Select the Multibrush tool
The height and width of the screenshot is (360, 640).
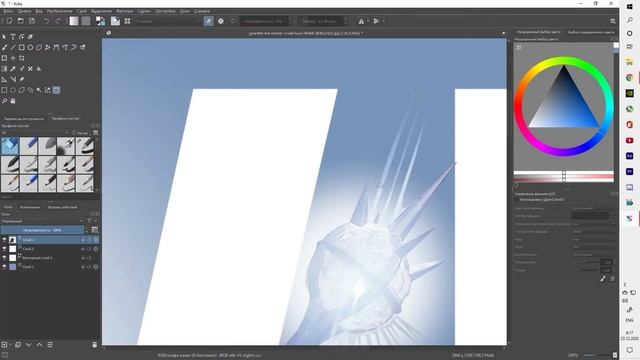tap(82, 47)
